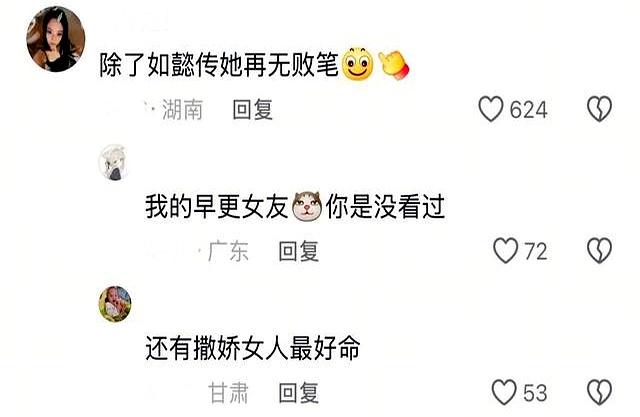Open avatar of the 广东 commenter

(114, 162)
